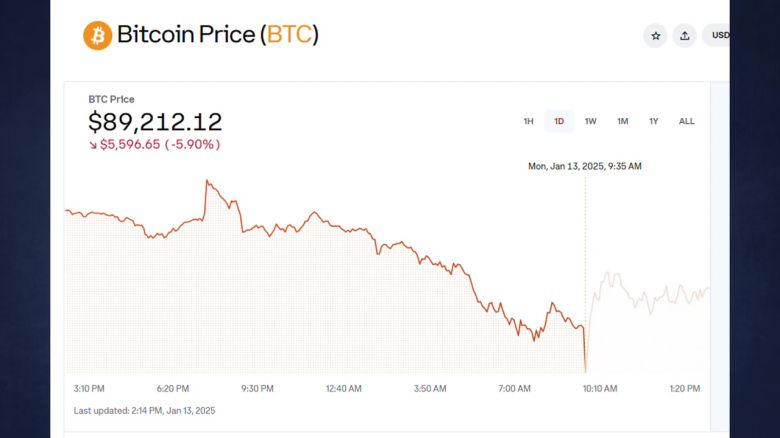Screen dimensions: 780x438
Task: Click the Jan 13, 9:35 AM tooltip
Action: [x=585, y=166]
